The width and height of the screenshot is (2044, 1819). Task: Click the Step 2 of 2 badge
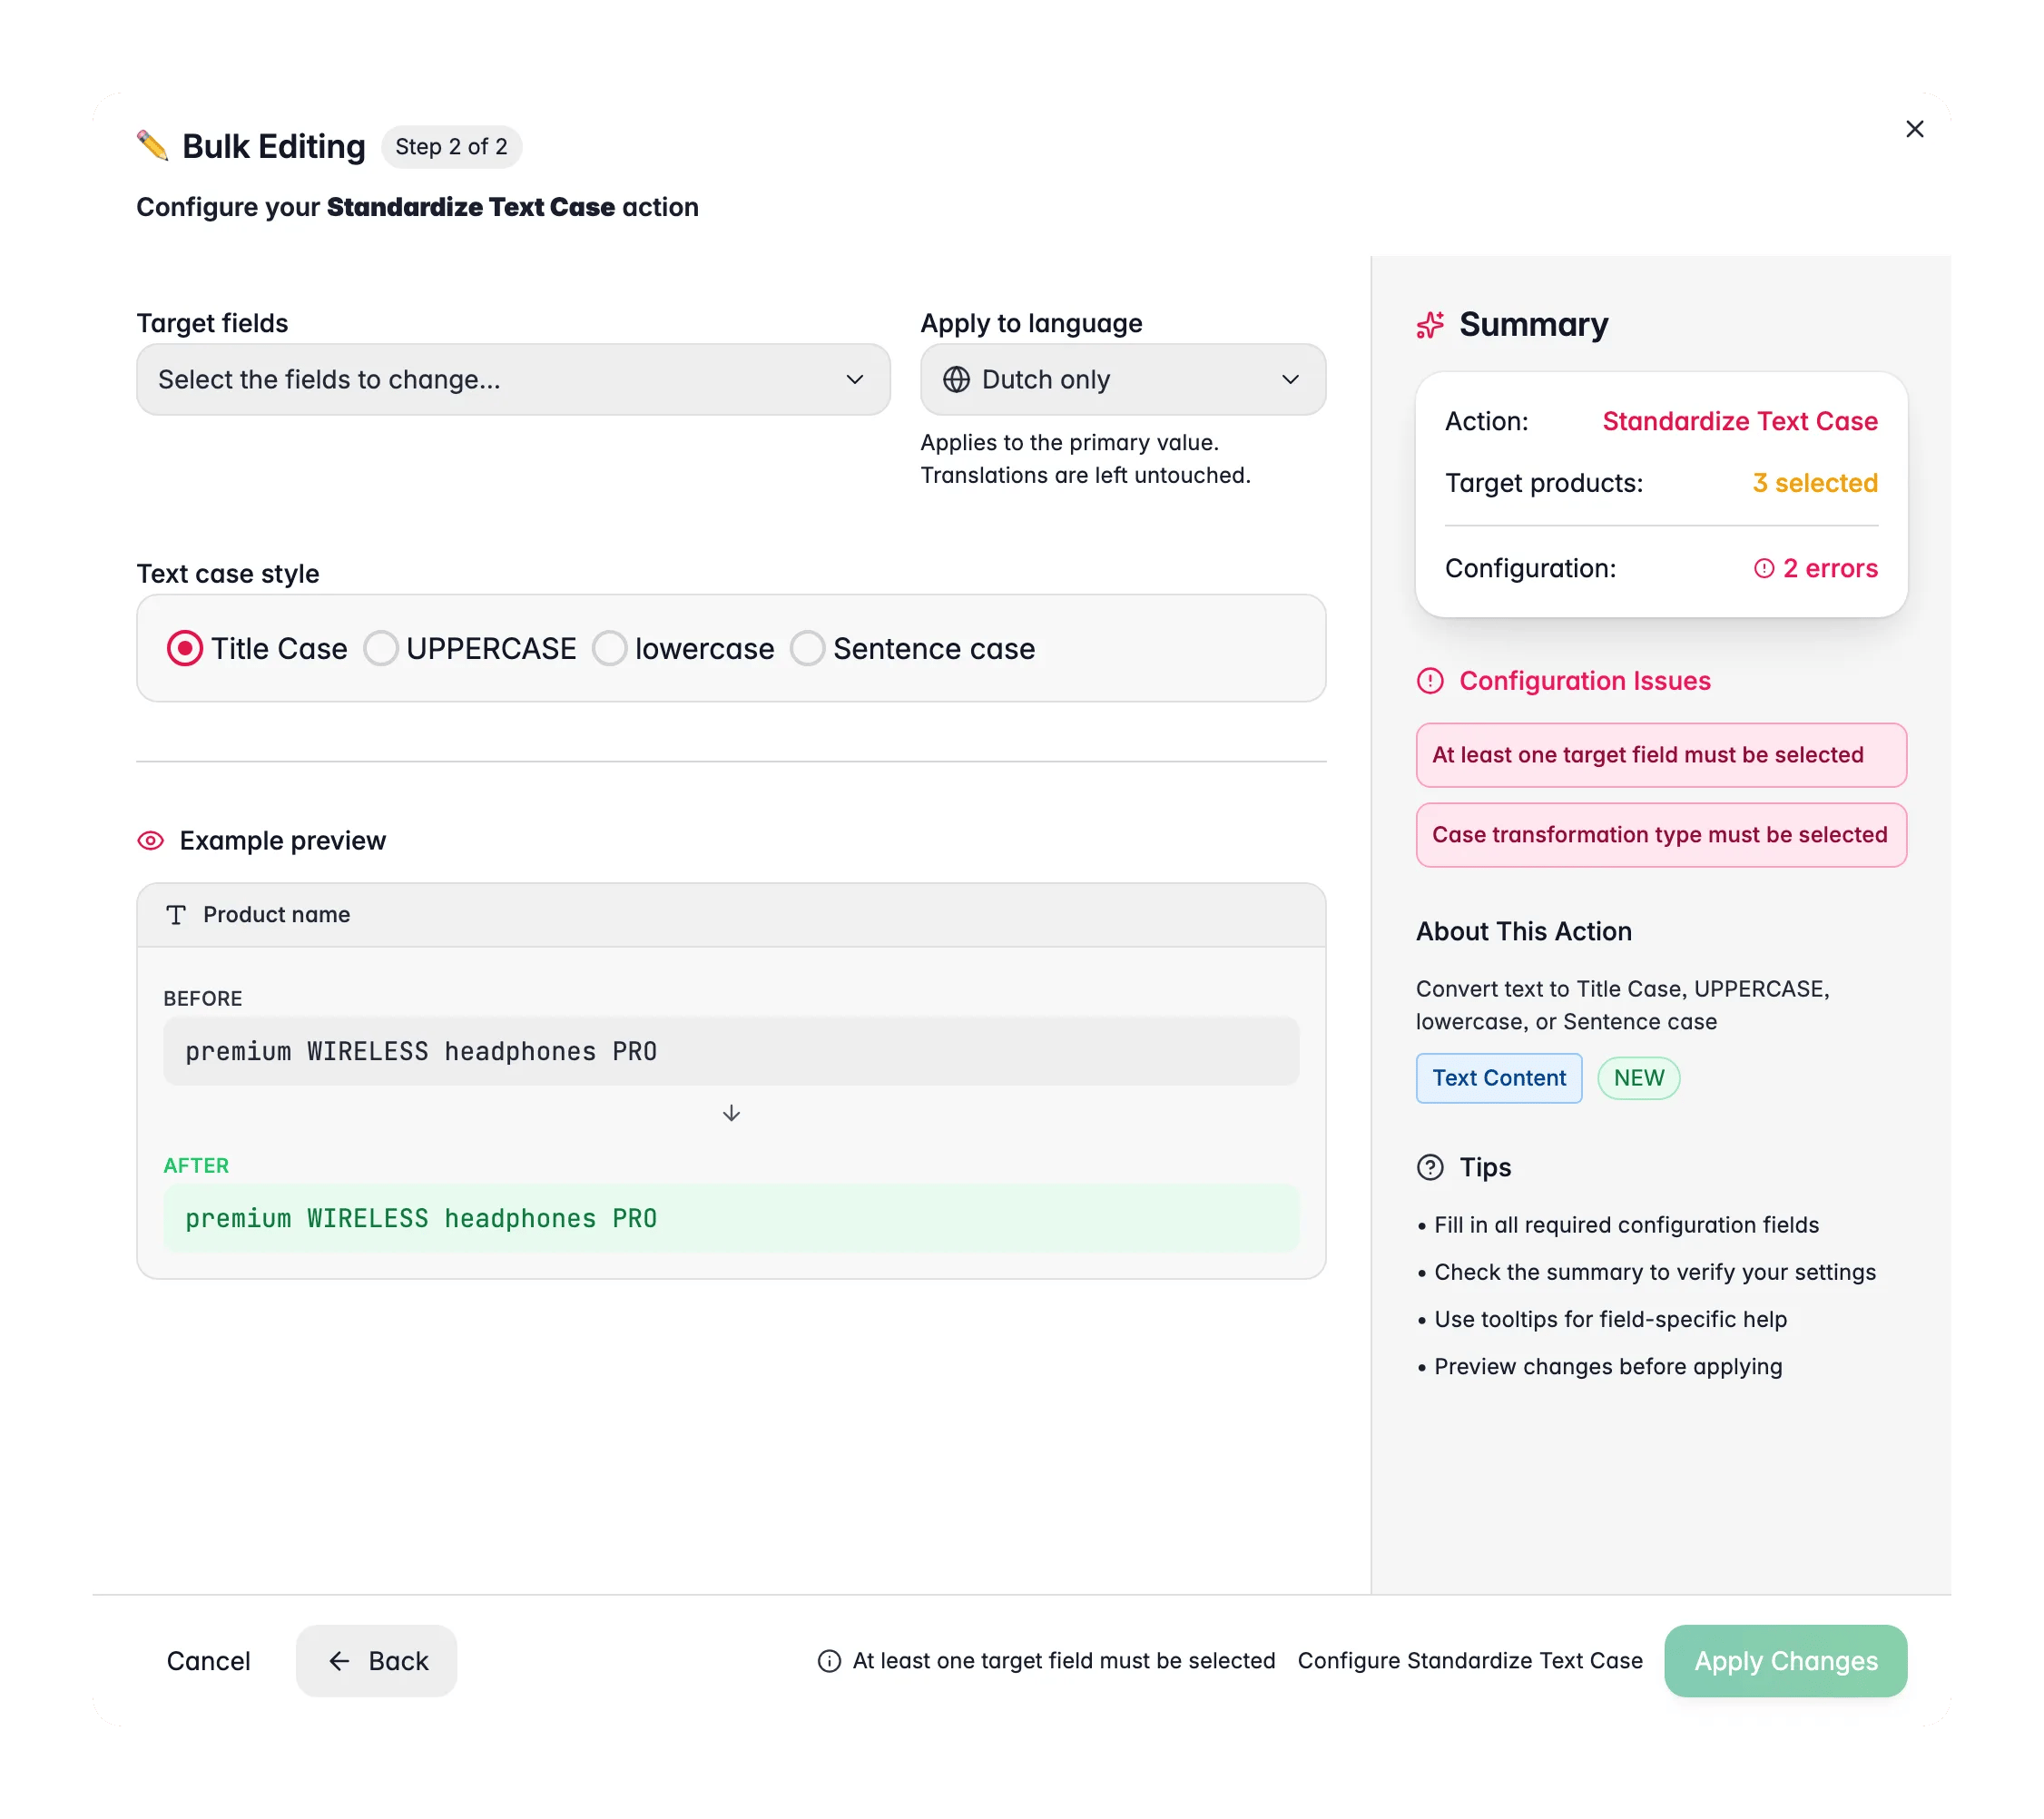(451, 147)
